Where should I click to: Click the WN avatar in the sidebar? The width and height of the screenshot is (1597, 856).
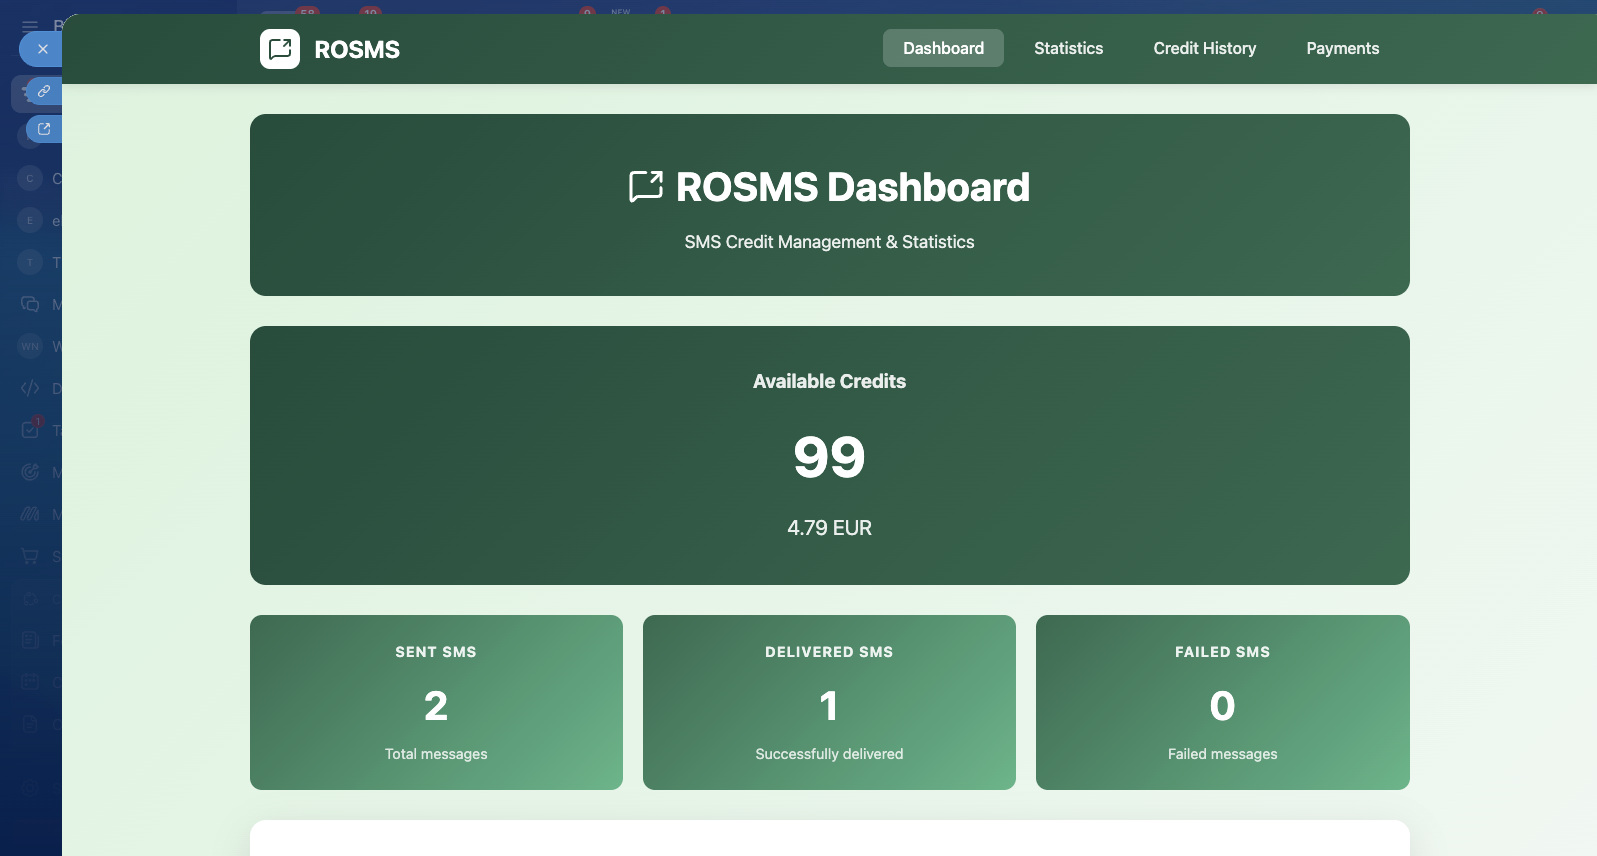click(x=30, y=346)
